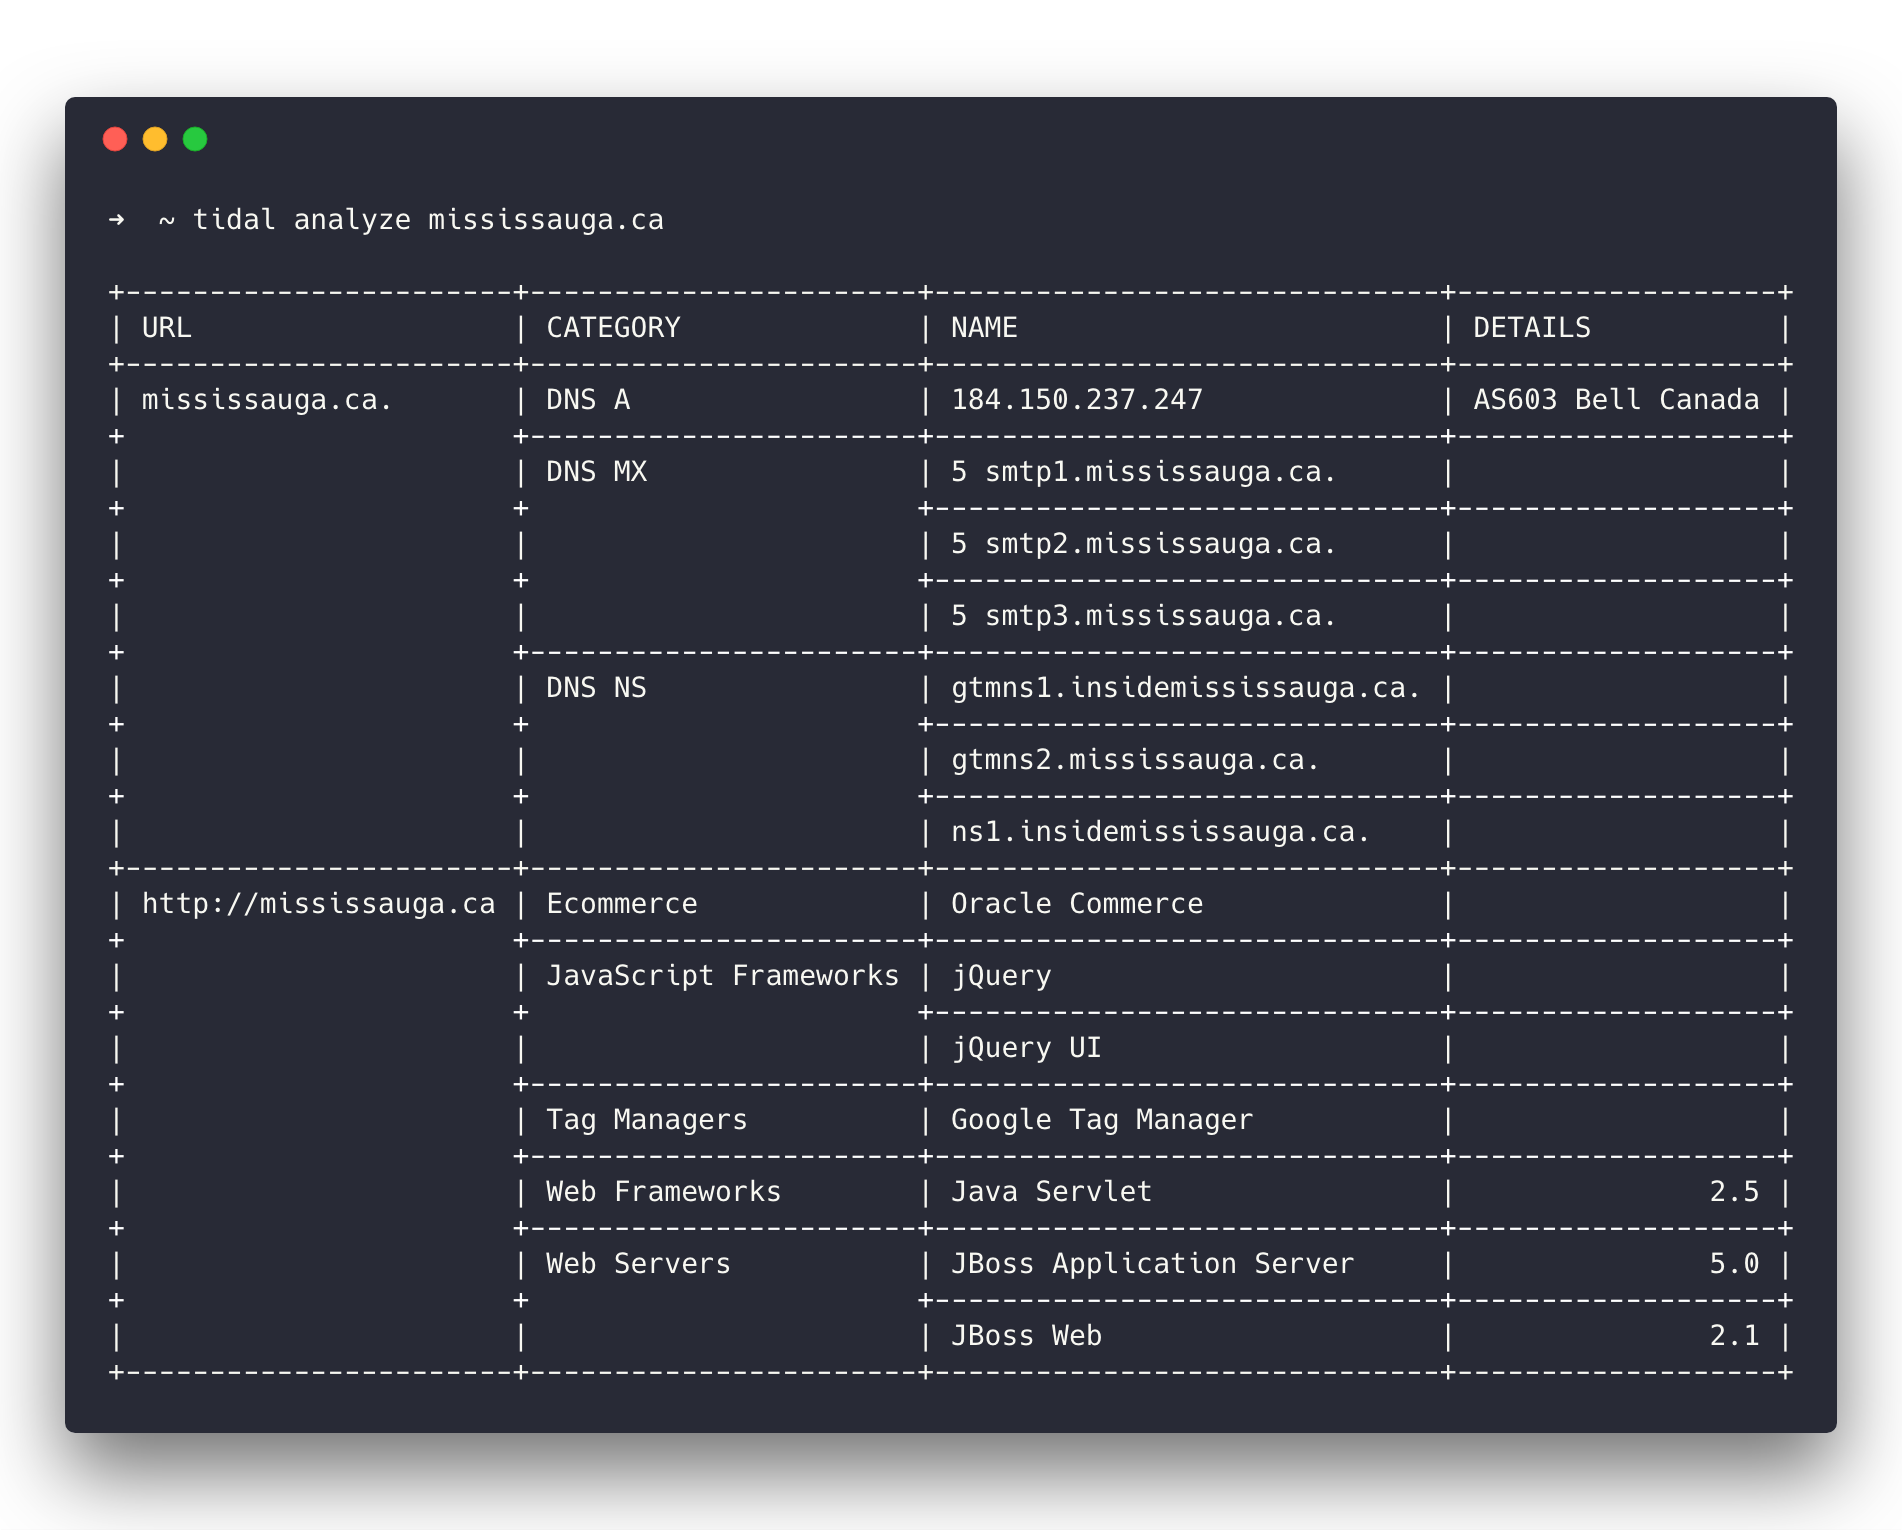
Task: Click the URL column header
Action: (166, 328)
